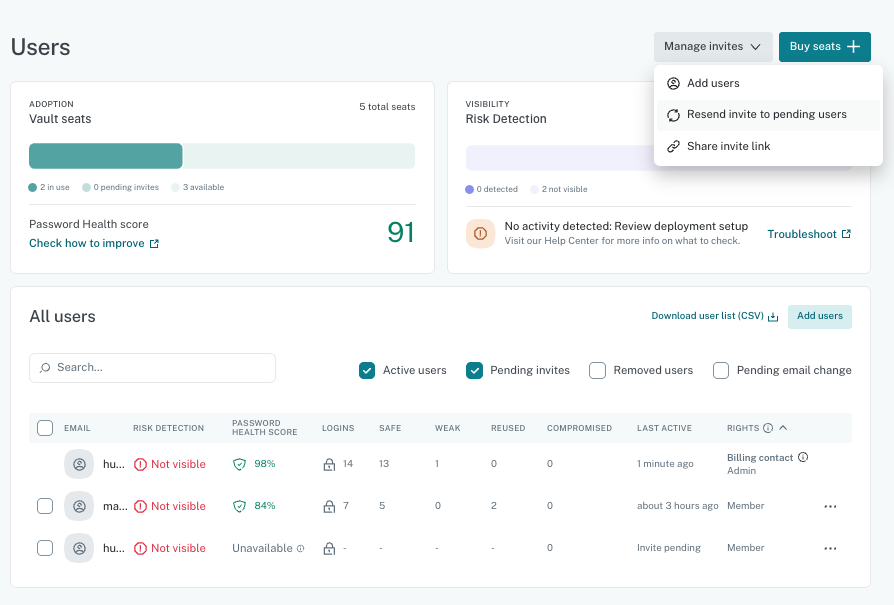Click the Vault seats usage bar

[222, 156]
